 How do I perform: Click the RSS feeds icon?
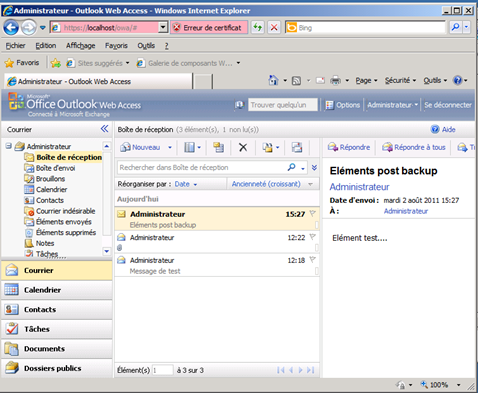click(296, 81)
